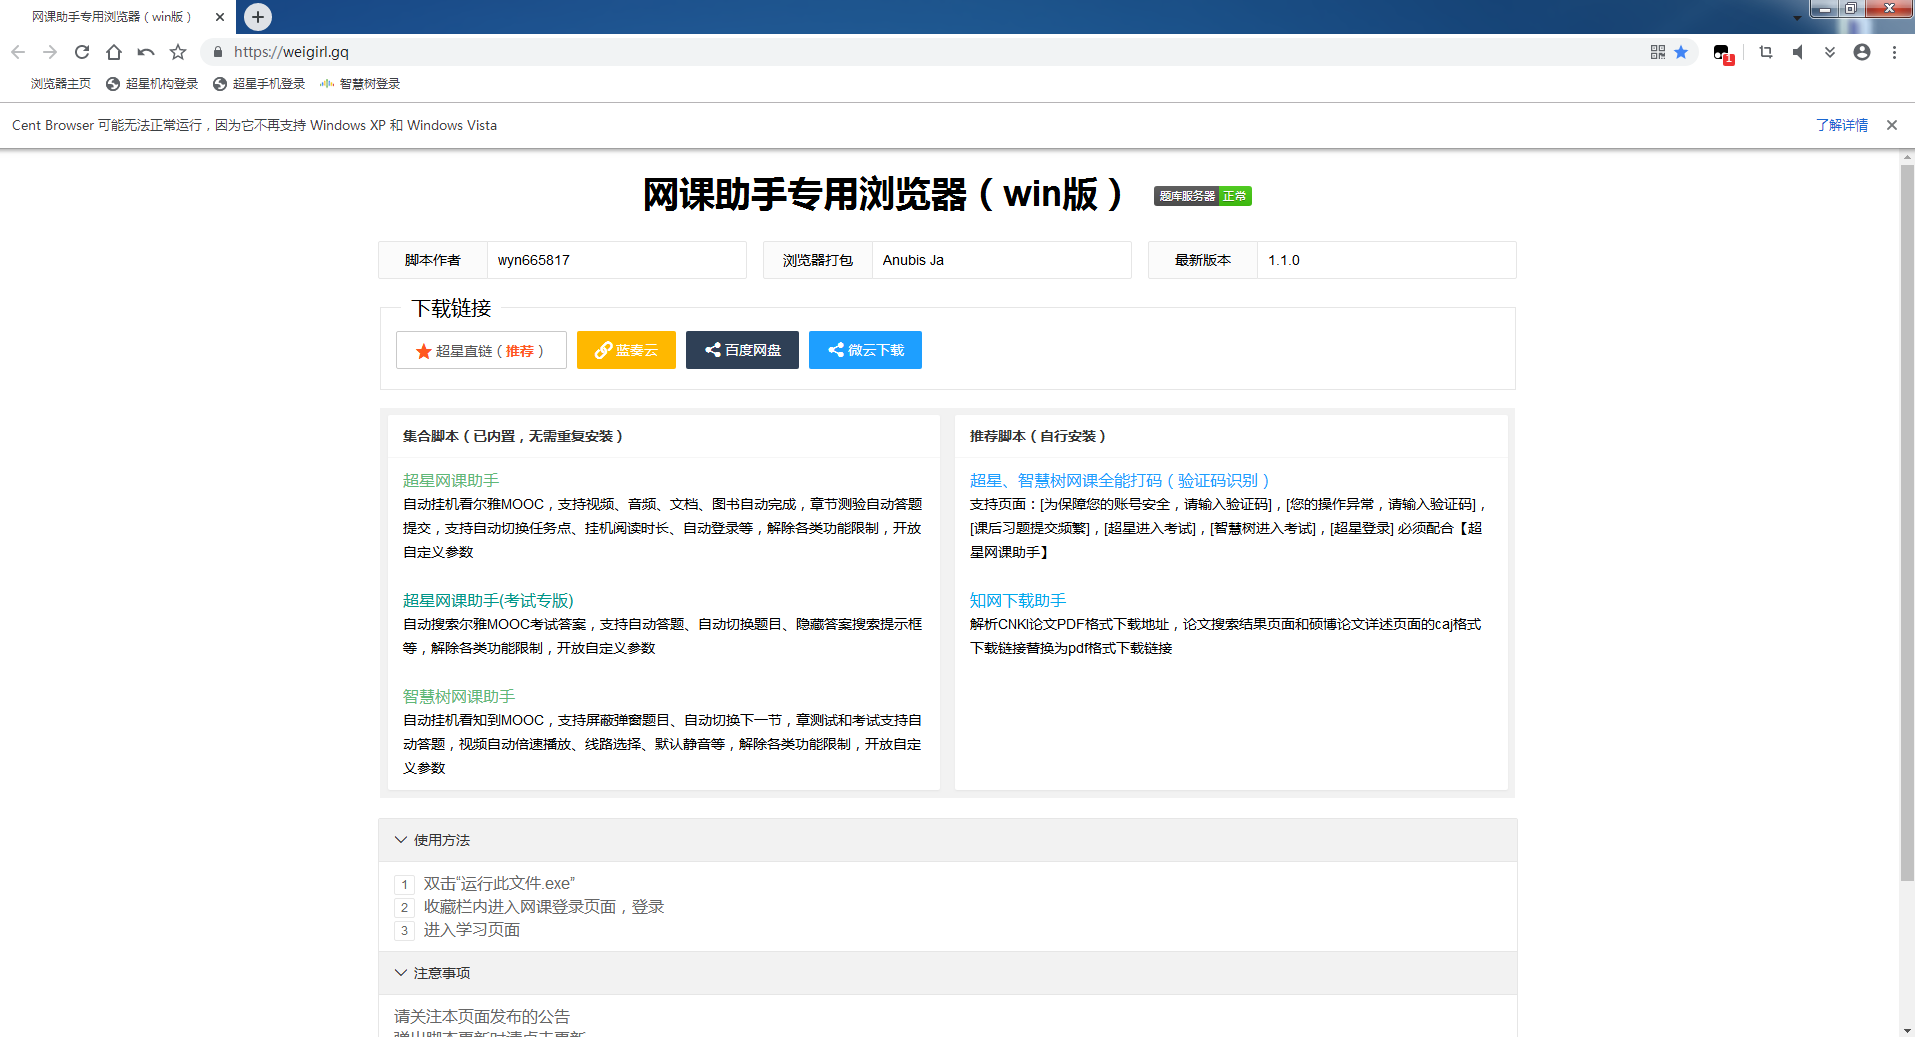Screen dimensions: 1915x1037
Task: Click list item 收藏栏内进入网课登录页面，登录
Action: tap(544, 907)
